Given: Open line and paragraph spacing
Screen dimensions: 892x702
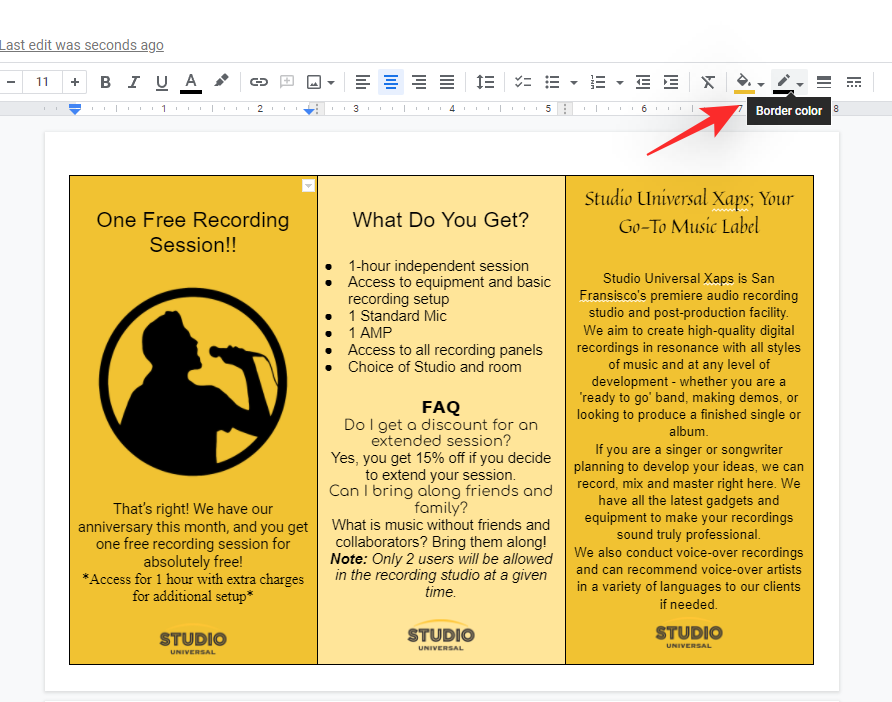Looking at the screenshot, I should tap(485, 82).
